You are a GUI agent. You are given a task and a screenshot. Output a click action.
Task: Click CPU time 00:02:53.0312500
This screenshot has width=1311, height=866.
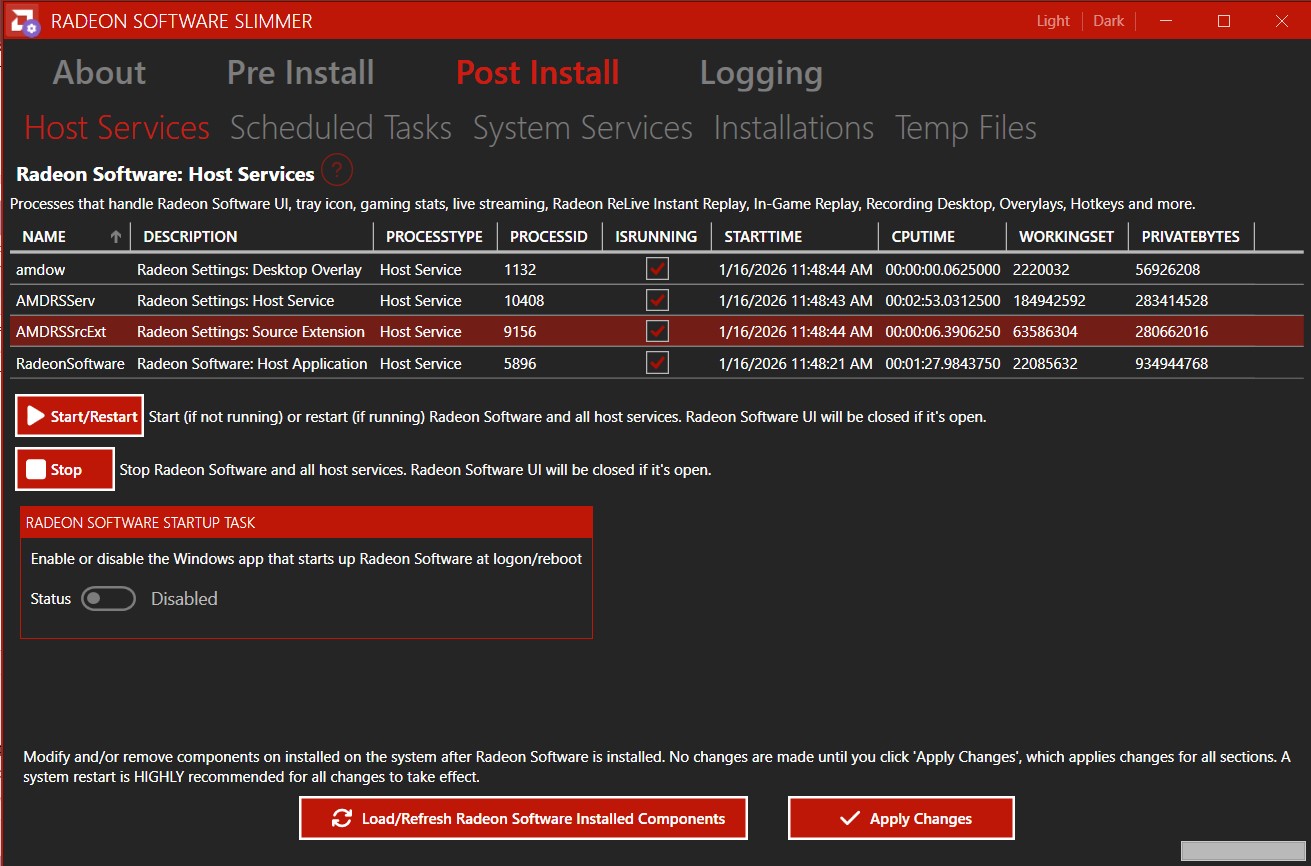[x=943, y=301]
